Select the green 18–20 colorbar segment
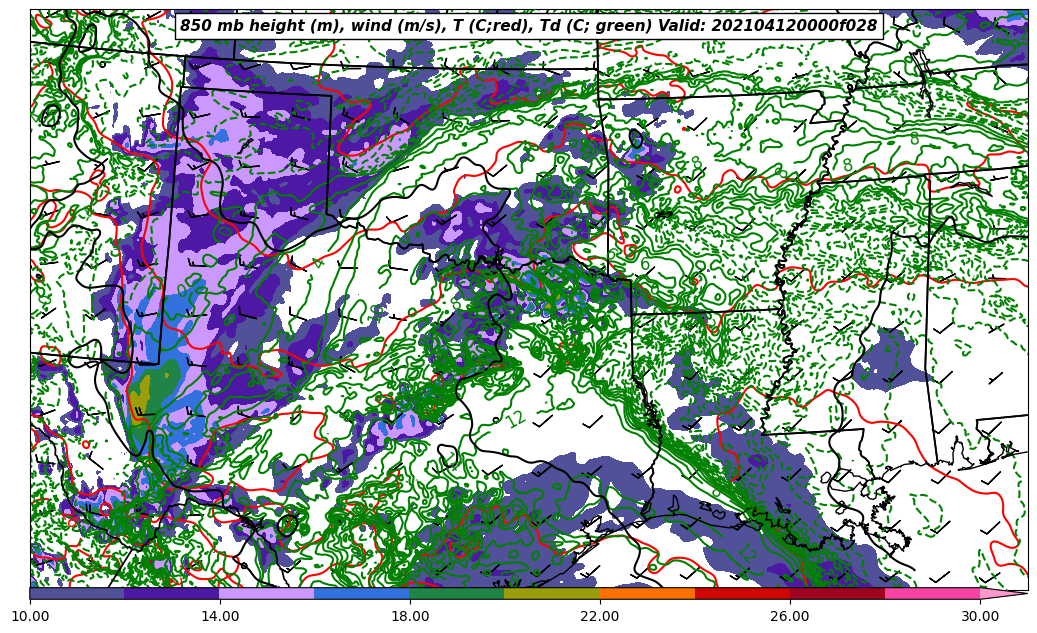1037x633 pixels. pos(457,593)
